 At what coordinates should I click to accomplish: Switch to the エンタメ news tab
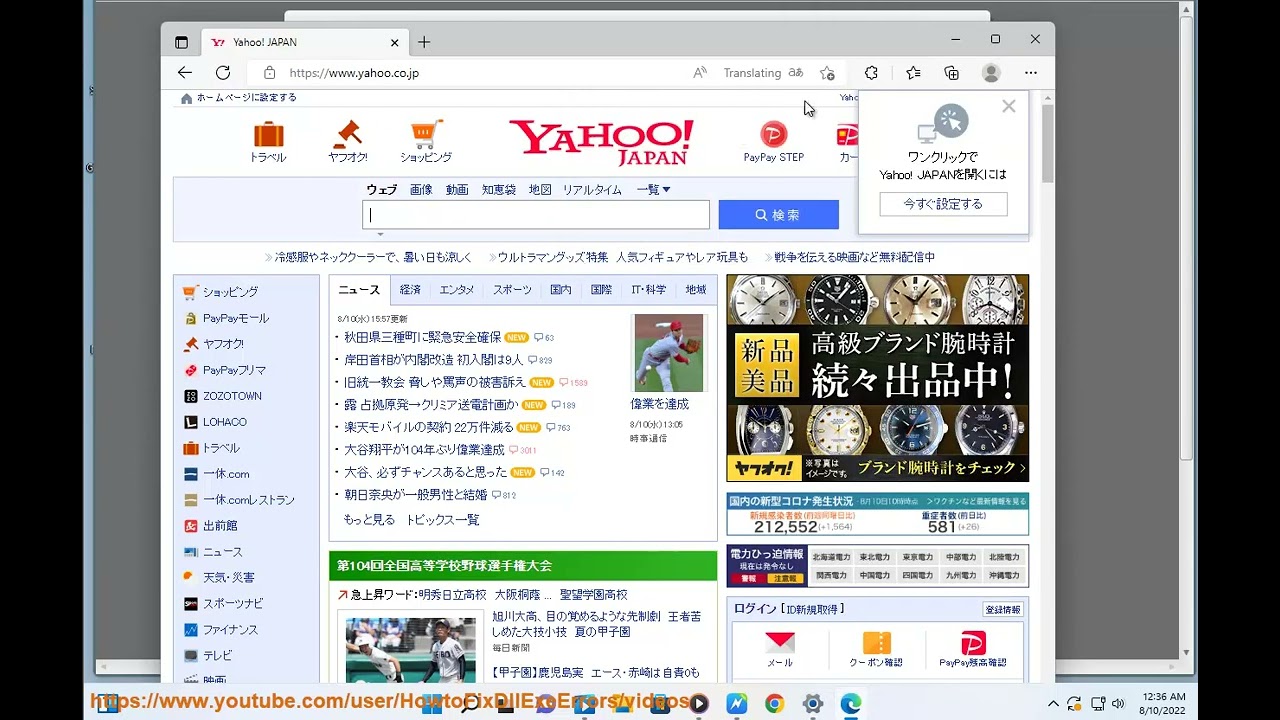coord(456,290)
